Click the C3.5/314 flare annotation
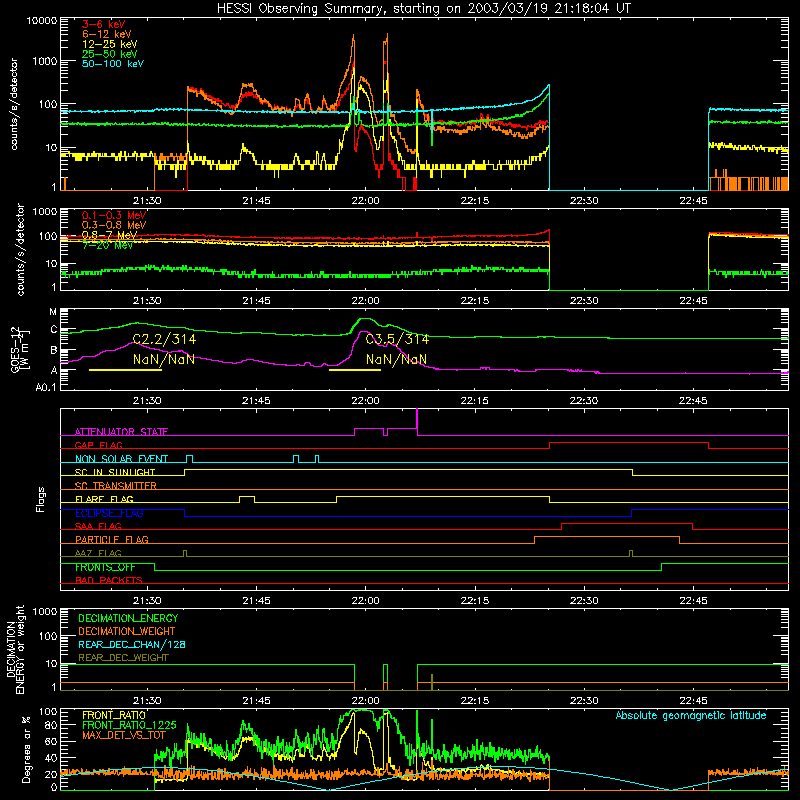Viewport: 800px width, 800px height. 397,339
